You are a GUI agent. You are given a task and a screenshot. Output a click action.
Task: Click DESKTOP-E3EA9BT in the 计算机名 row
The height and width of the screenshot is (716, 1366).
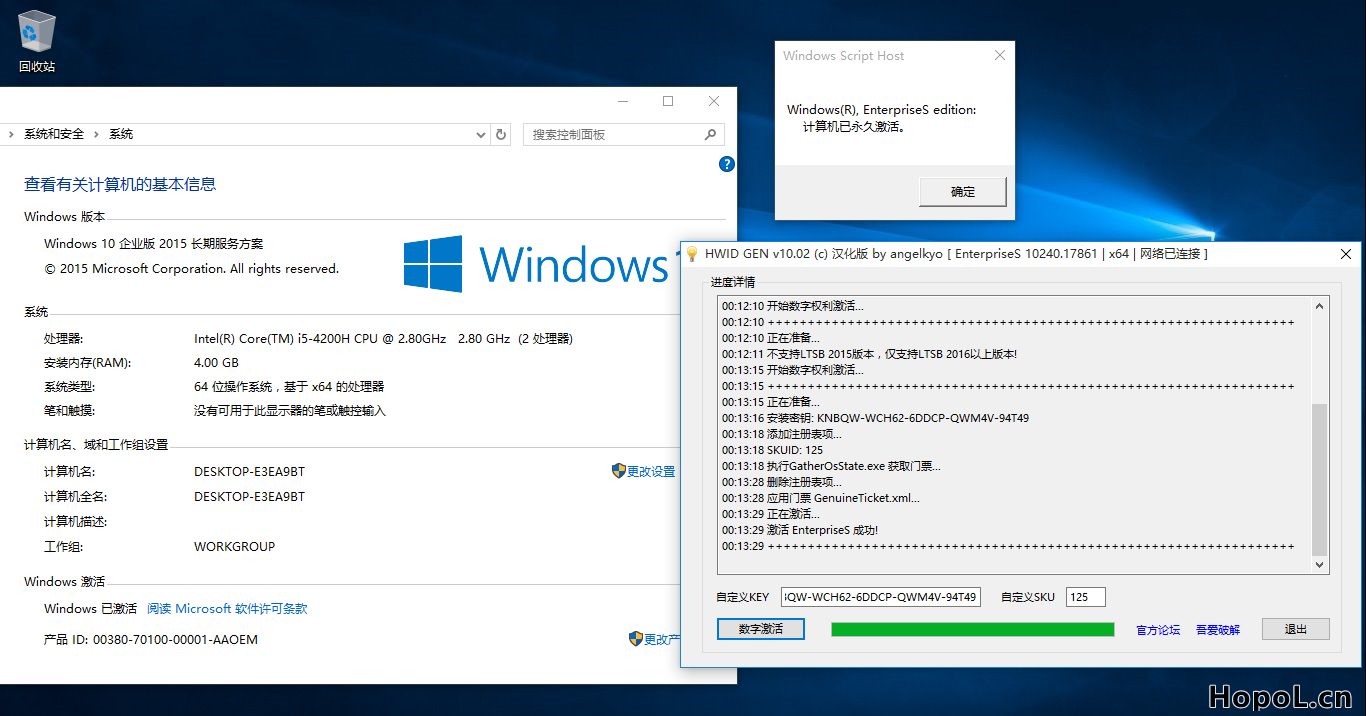point(249,472)
